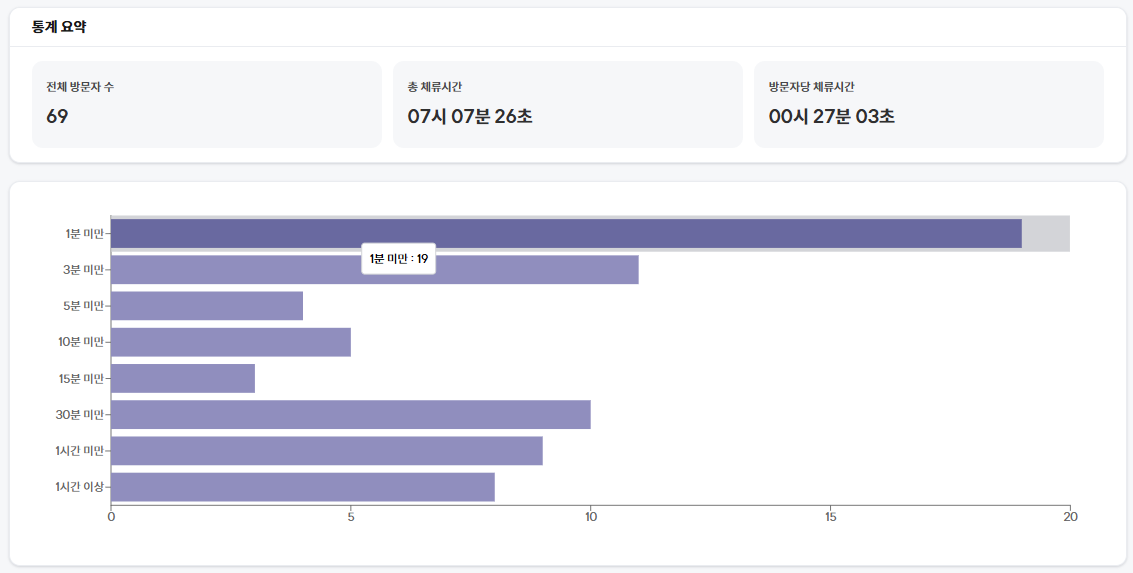Click the 1시간 미만 bar
The width and height of the screenshot is (1133, 573).
(326, 451)
